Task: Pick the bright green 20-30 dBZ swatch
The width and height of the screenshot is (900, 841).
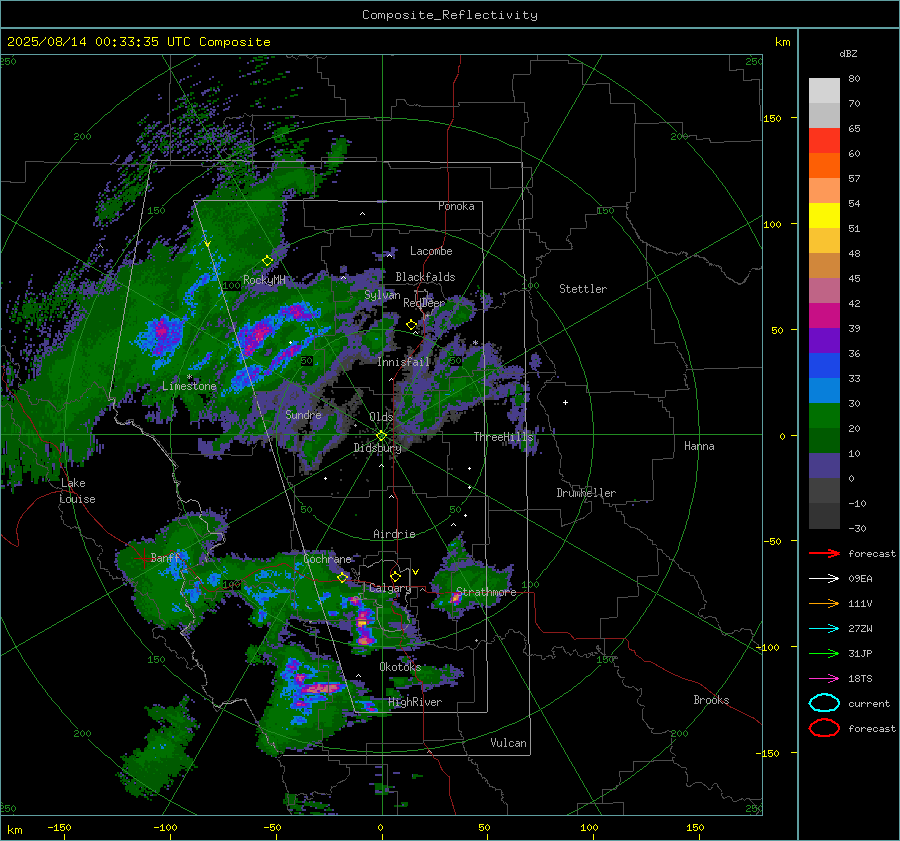Action: [x=824, y=416]
